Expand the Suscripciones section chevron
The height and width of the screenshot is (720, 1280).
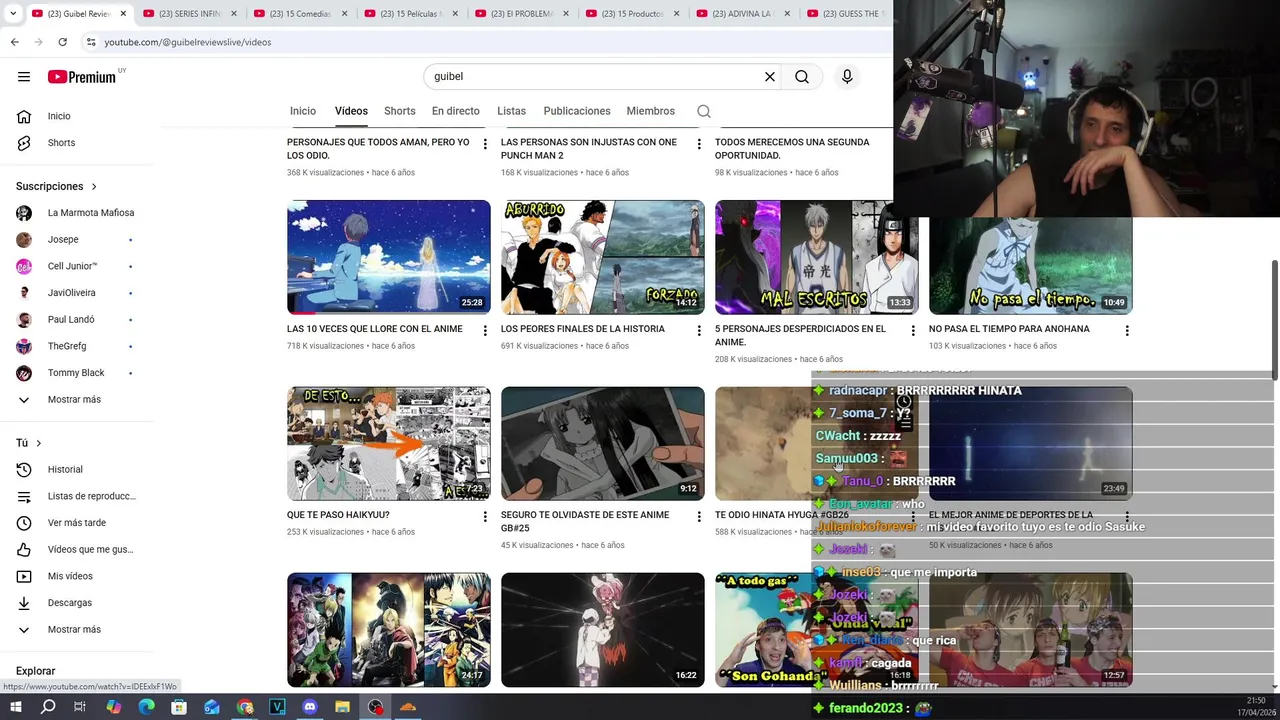(x=94, y=187)
